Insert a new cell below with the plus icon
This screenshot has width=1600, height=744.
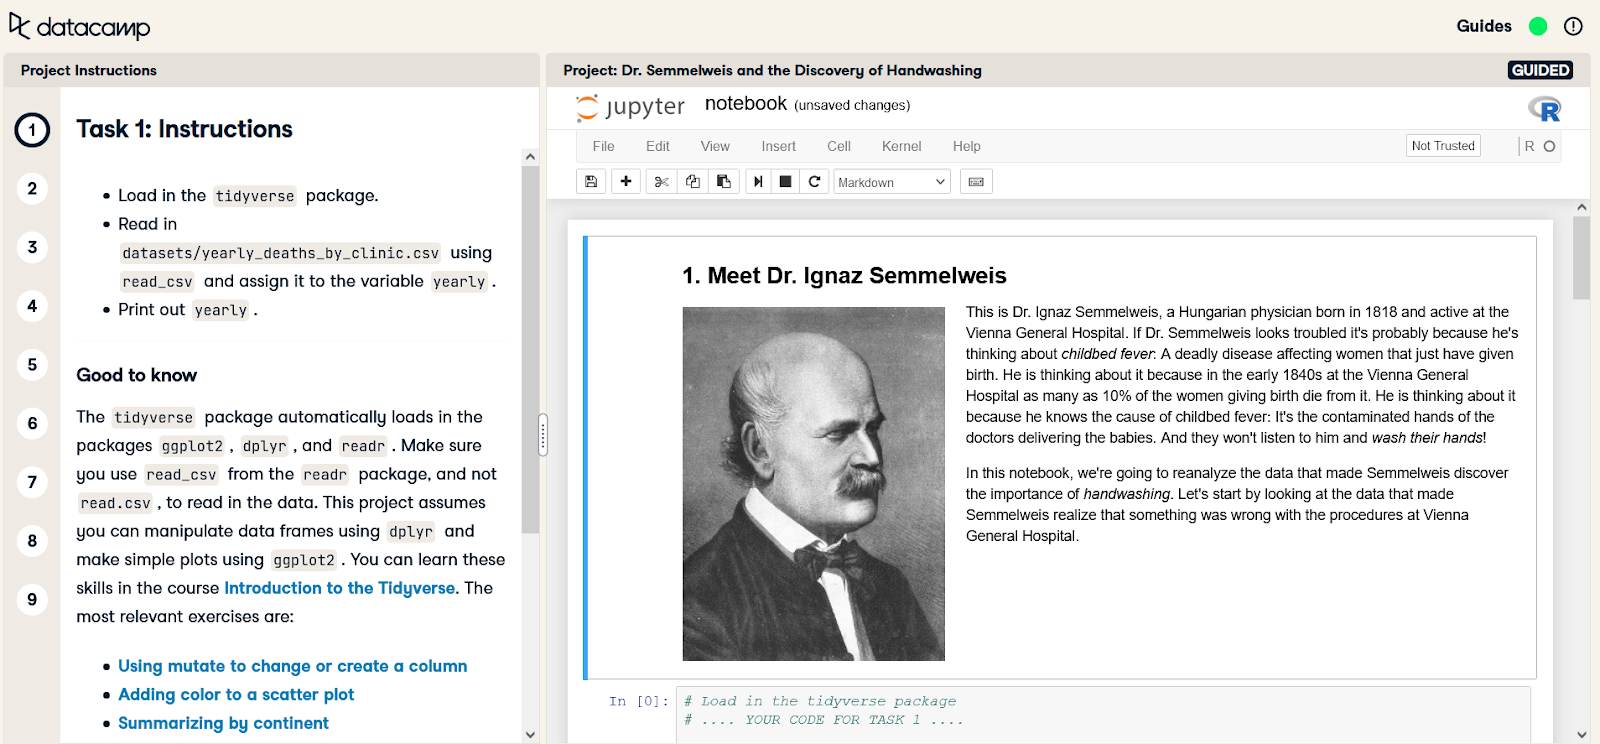click(x=626, y=182)
